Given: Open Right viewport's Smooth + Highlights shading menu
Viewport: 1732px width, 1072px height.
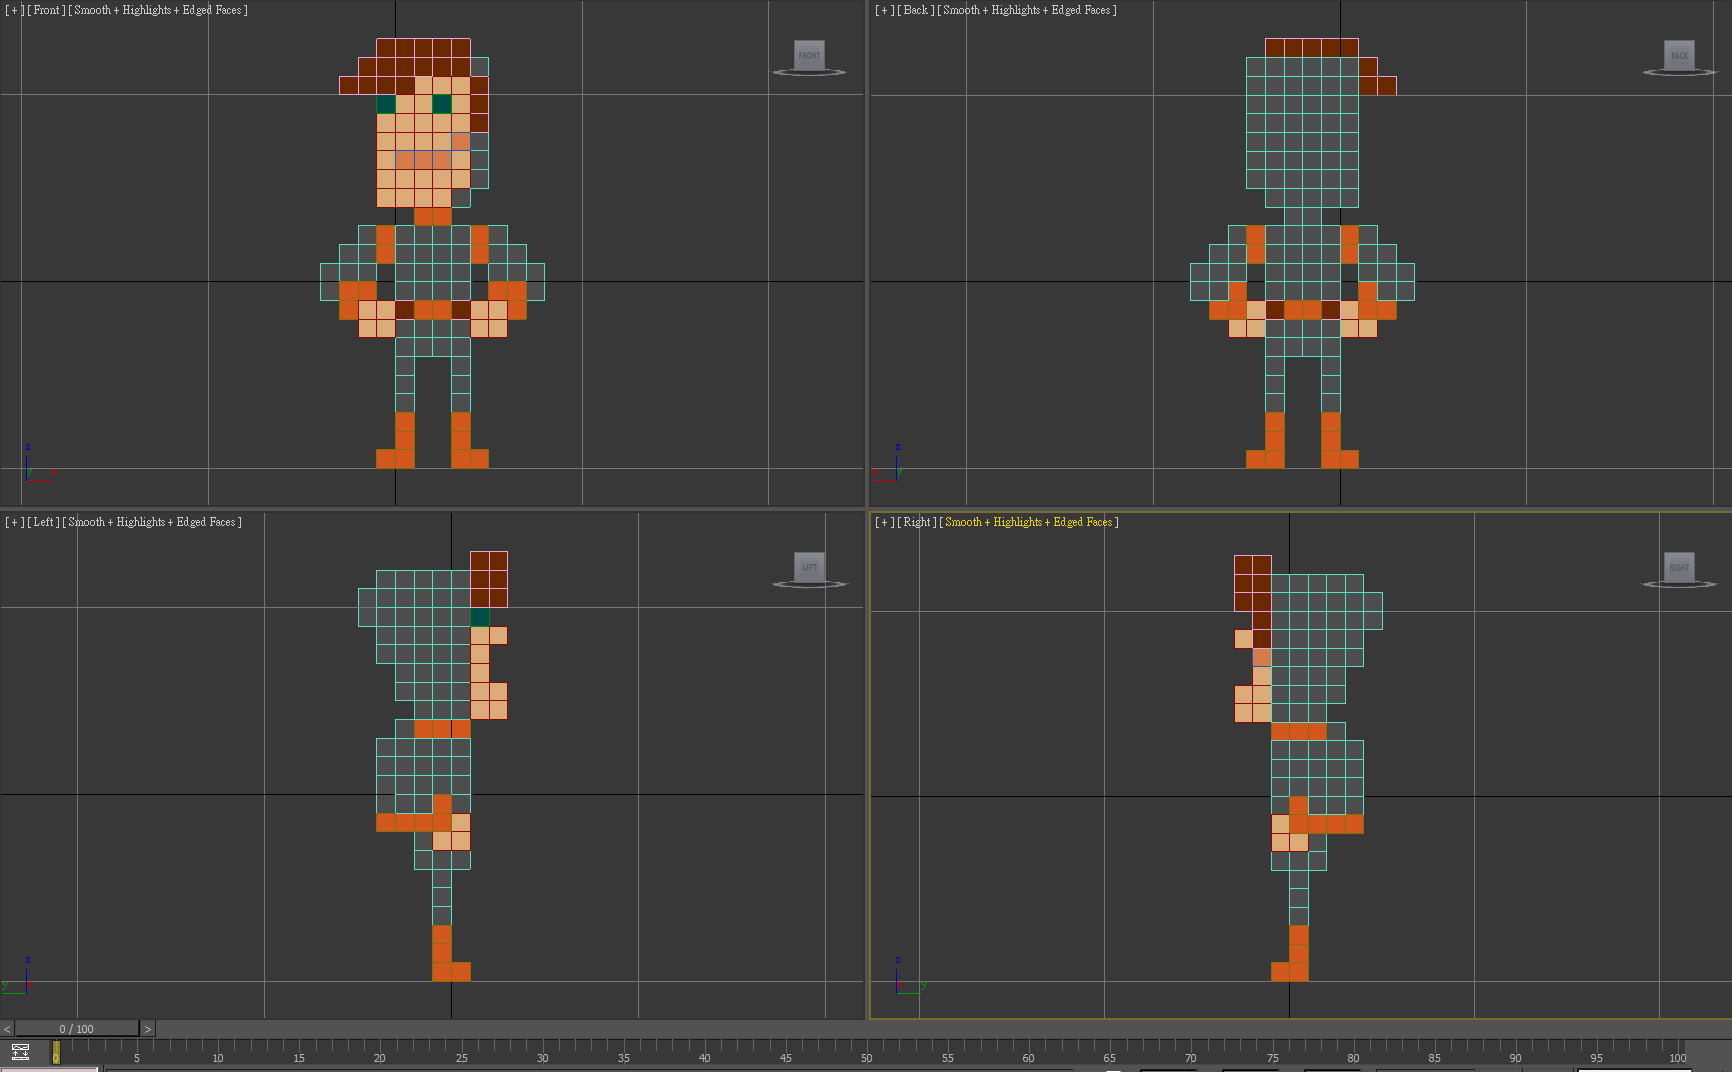Looking at the screenshot, I should (x=1029, y=522).
